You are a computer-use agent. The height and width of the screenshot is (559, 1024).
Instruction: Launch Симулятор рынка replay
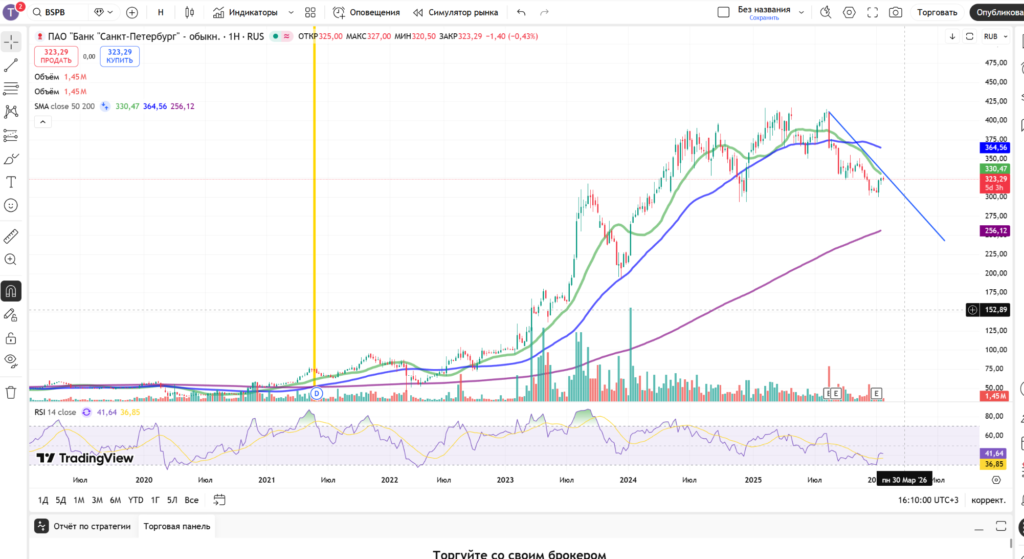click(x=455, y=12)
